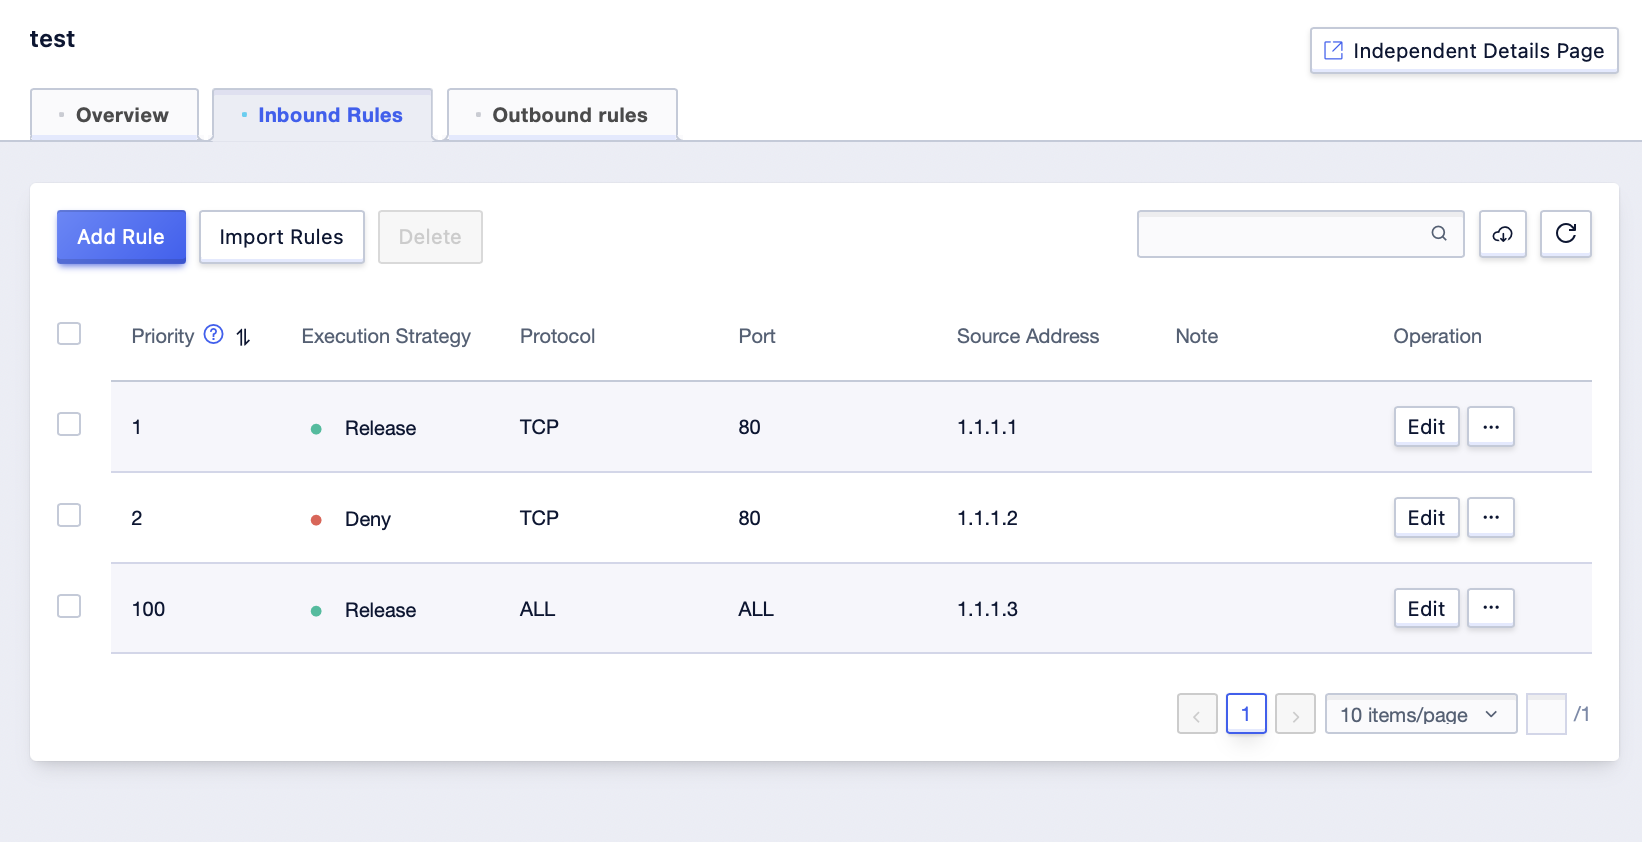1642x842 pixels.
Task: Switch to the Overview tab
Action: tap(115, 115)
